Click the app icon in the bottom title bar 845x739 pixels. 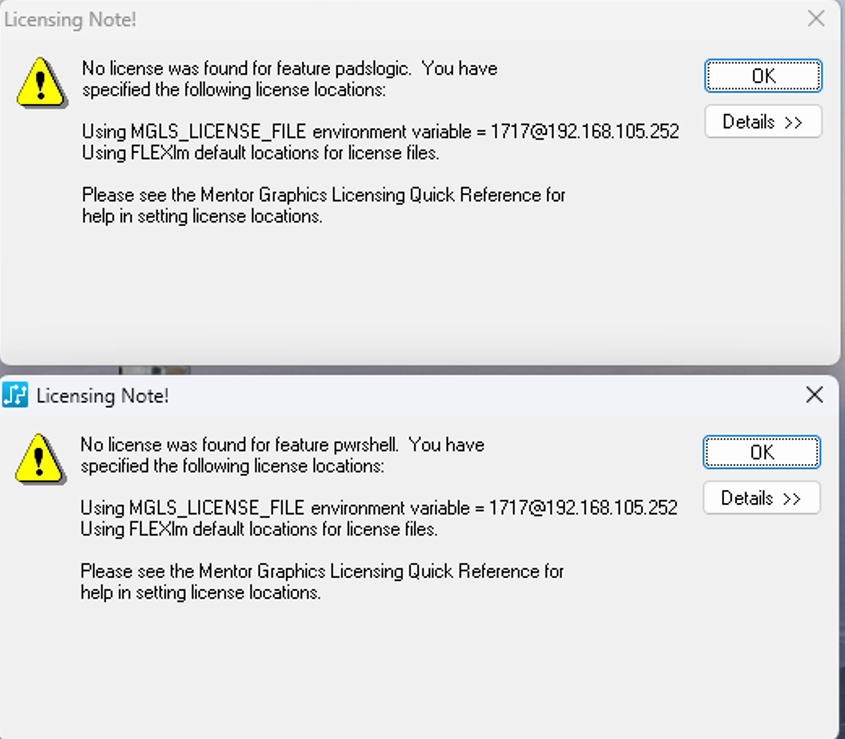pyautogui.click(x=15, y=395)
